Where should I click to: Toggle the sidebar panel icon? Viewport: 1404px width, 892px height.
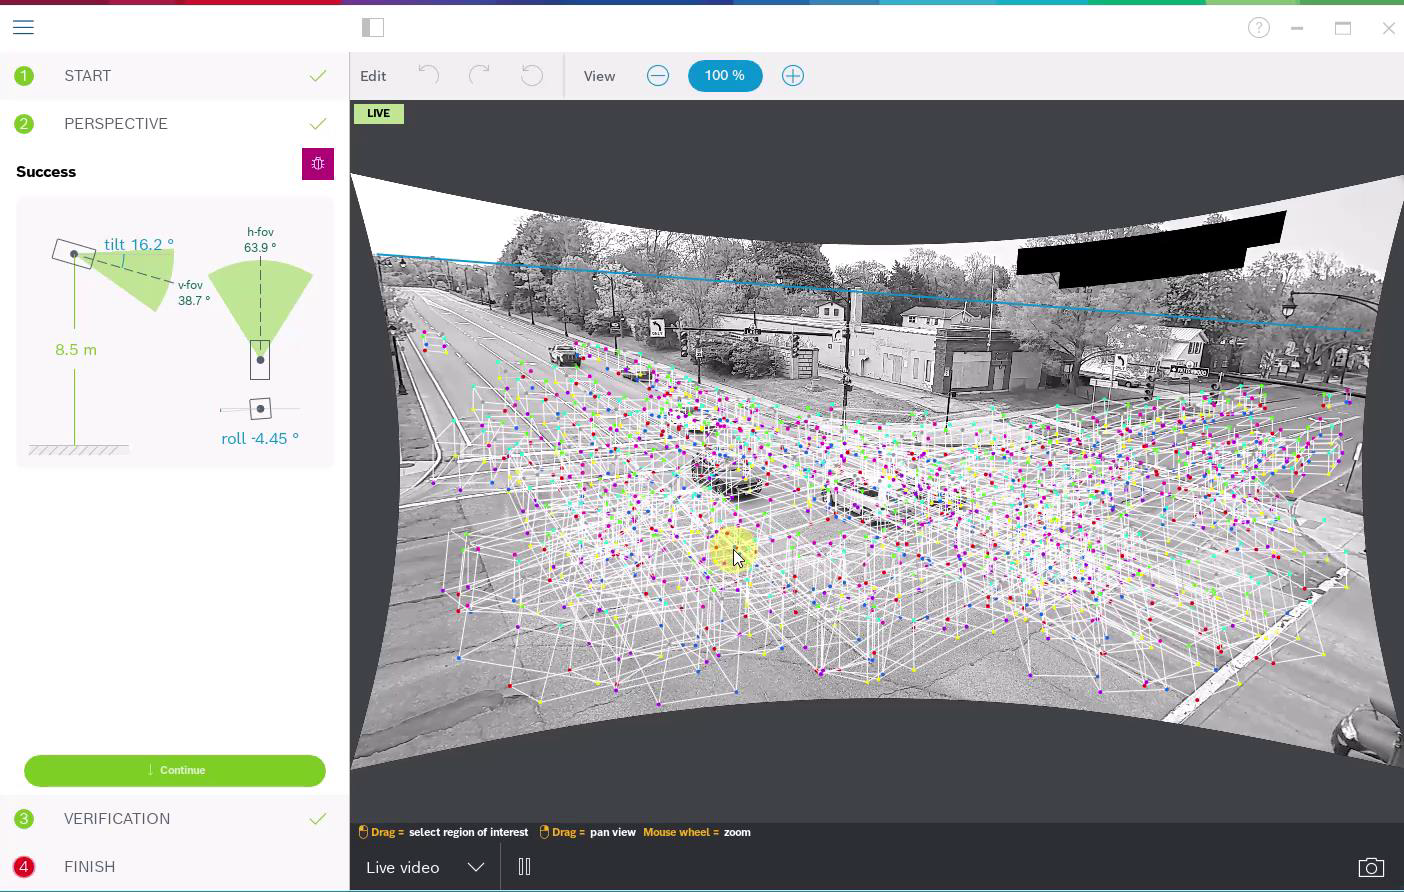click(x=373, y=28)
